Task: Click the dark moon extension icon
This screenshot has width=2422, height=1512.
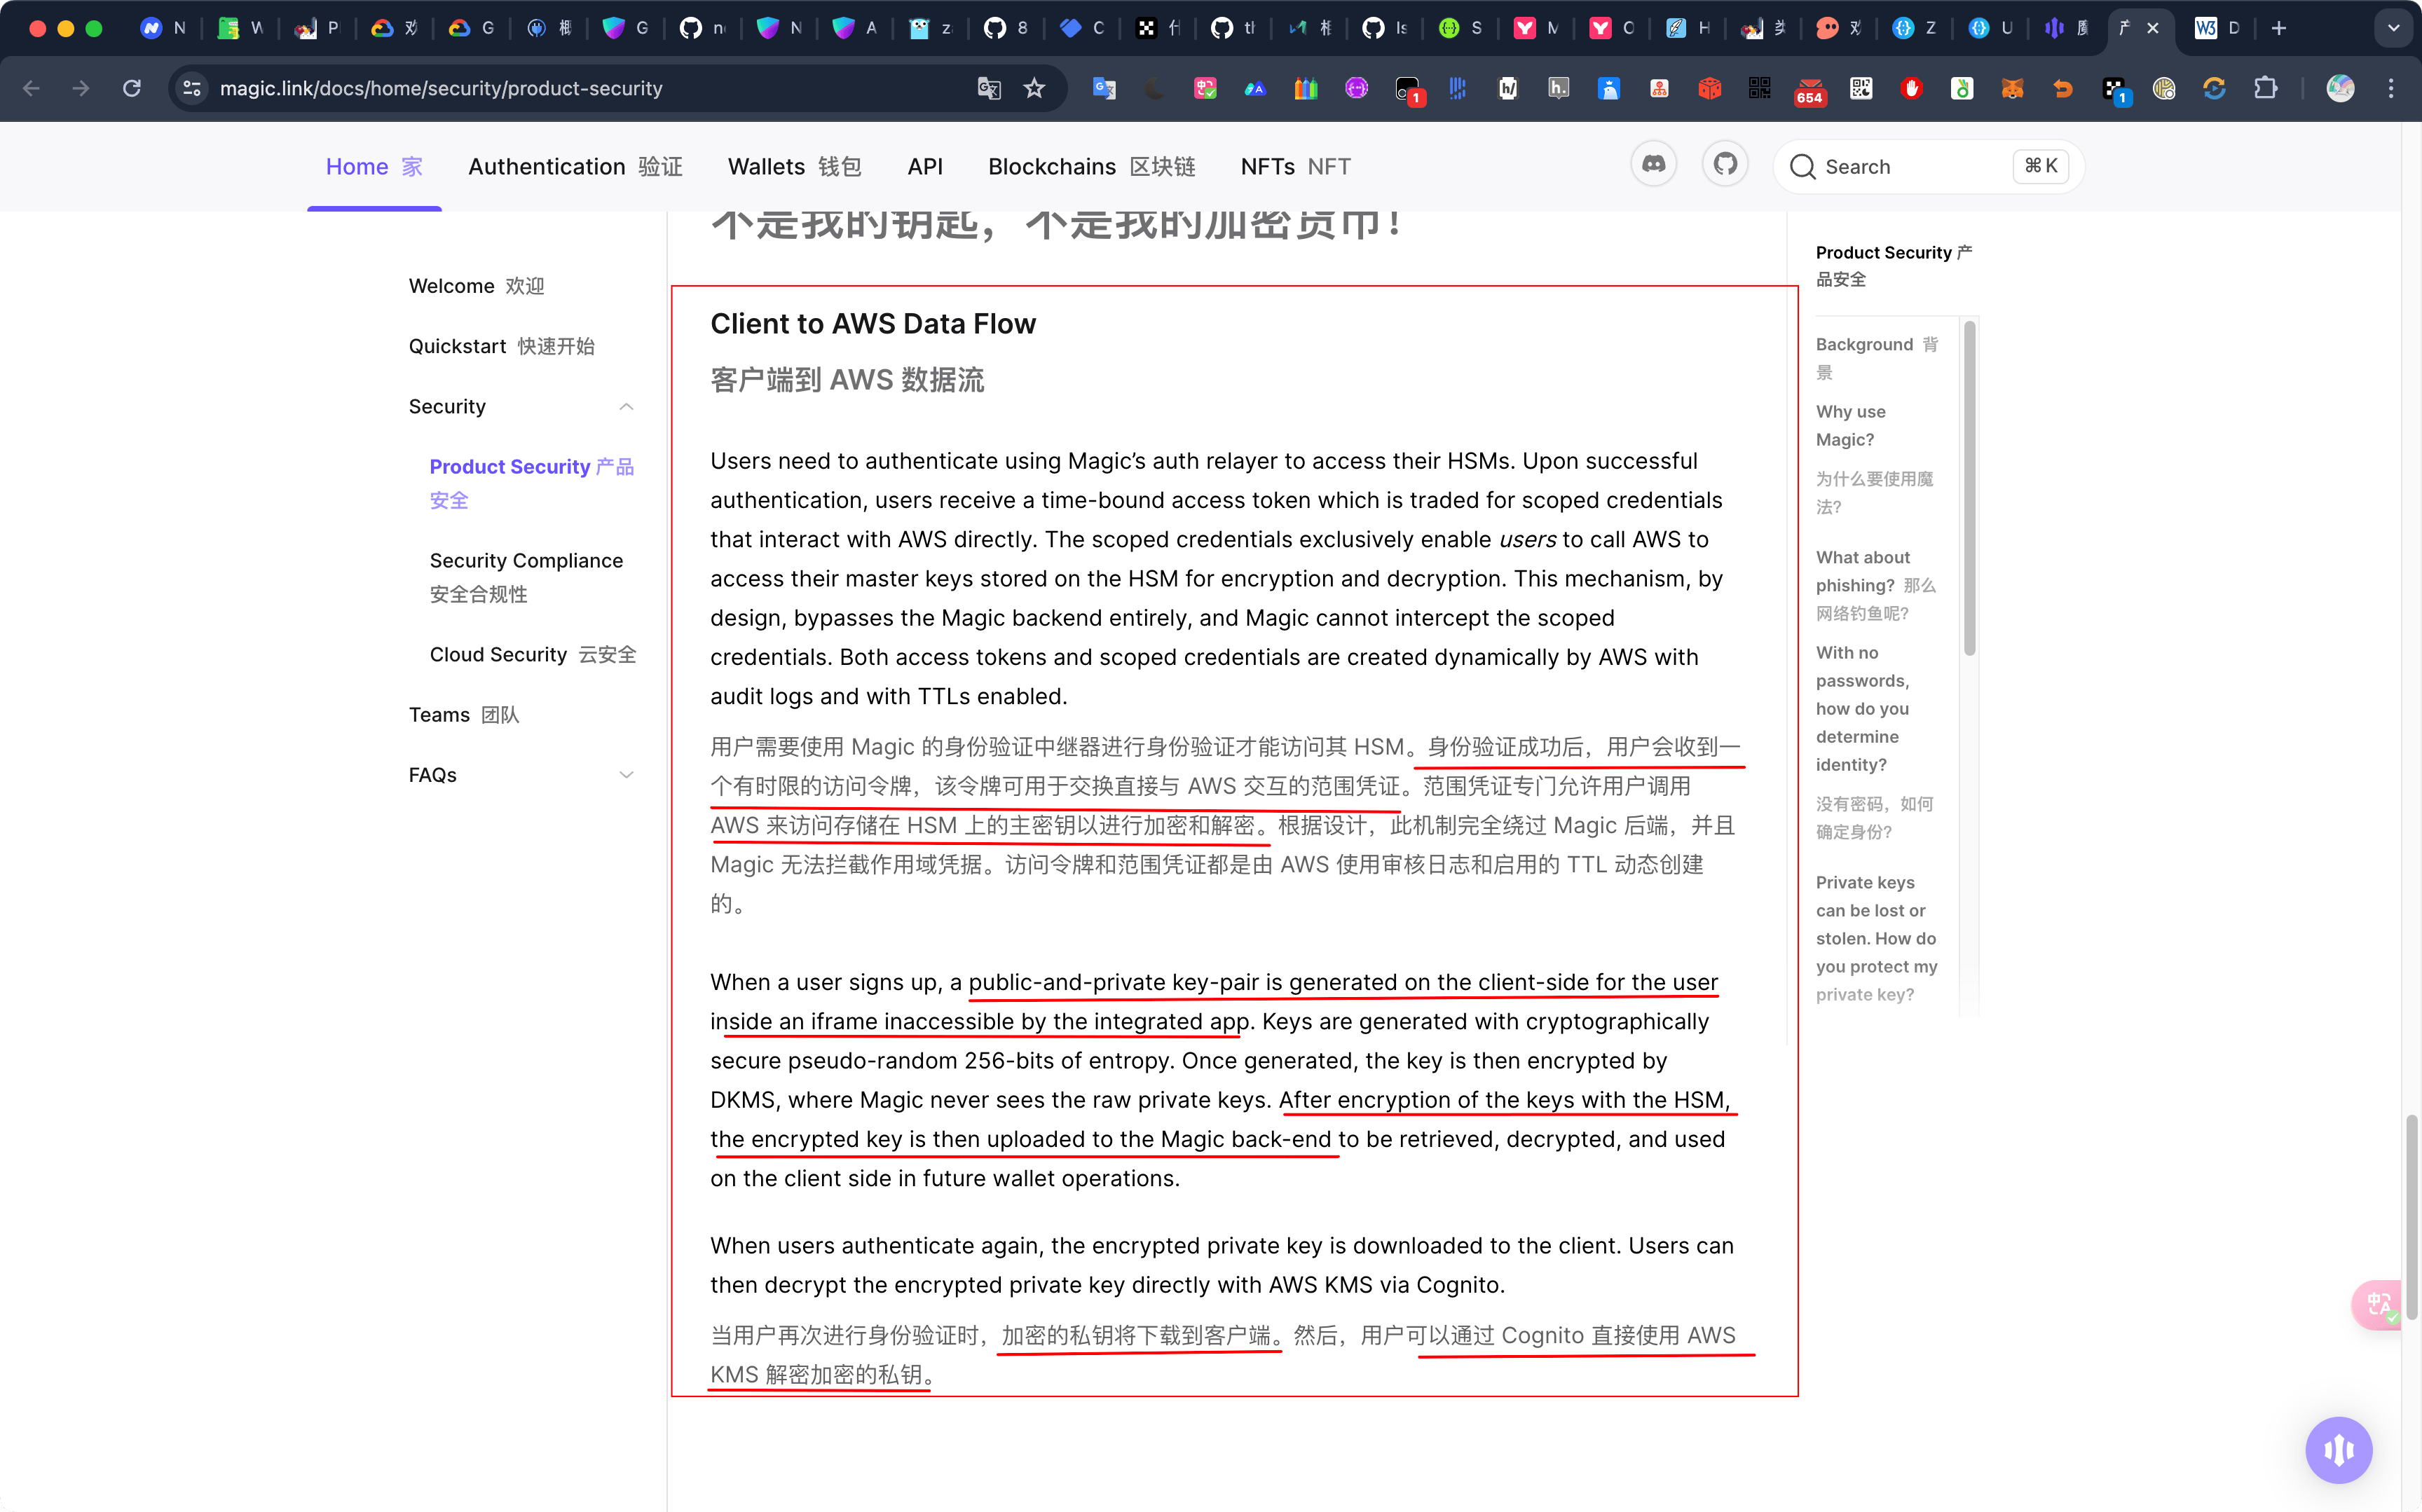Action: click(1155, 89)
